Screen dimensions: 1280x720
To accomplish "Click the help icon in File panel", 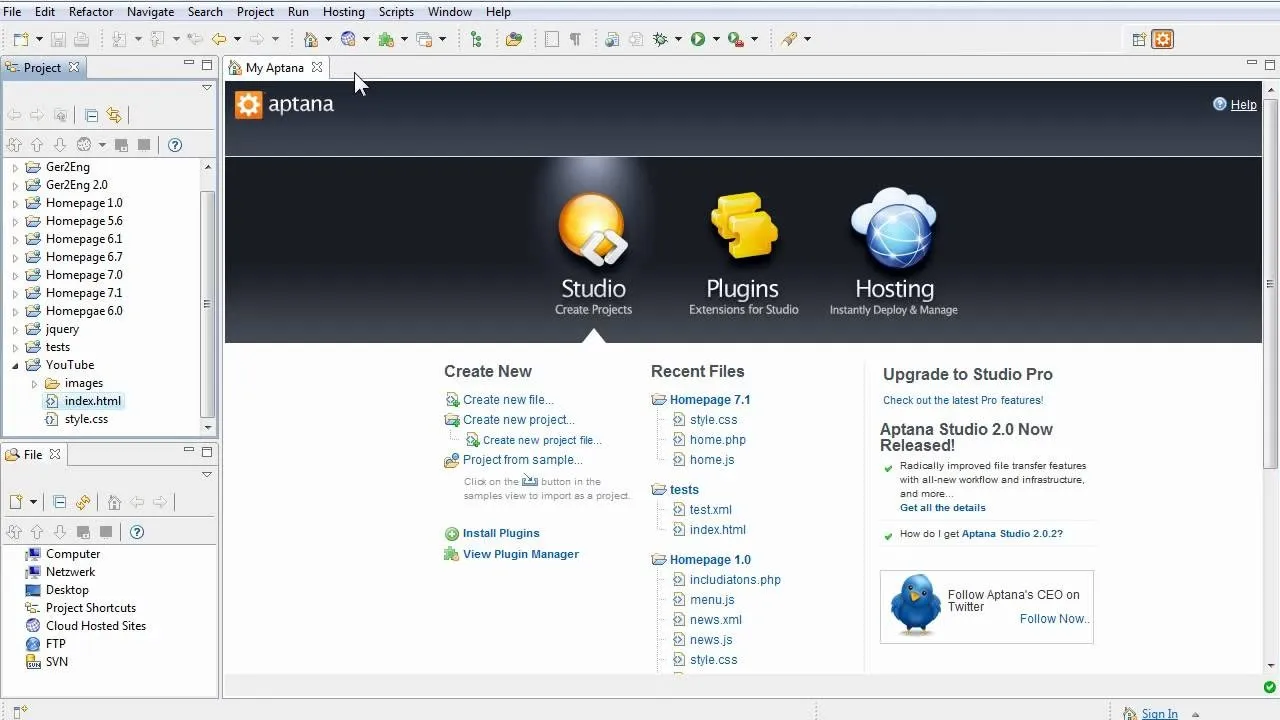I will (x=137, y=532).
